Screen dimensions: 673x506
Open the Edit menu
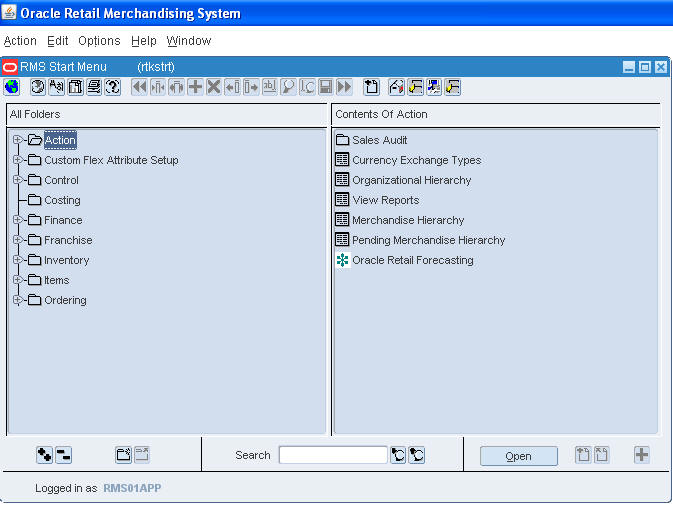tap(58, 41)
